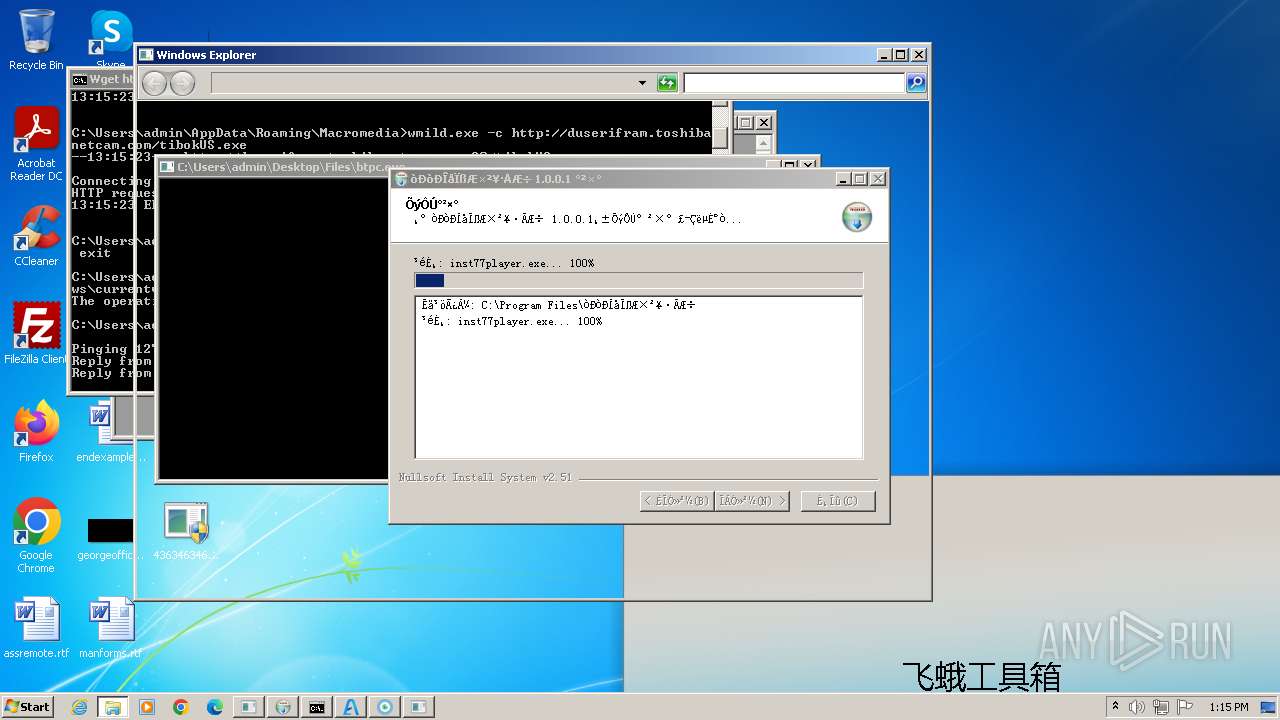Screen dimensions: 1280x720
Task: Open Chrome from the taskbar
Action: (x=180, y=707)
